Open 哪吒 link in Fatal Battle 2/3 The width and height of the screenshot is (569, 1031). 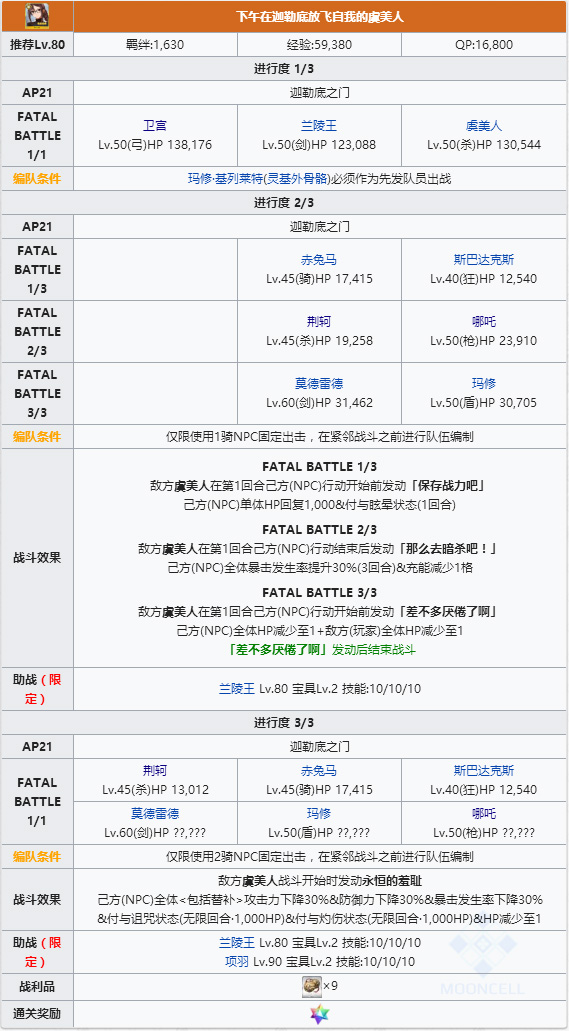click(483, 322)
